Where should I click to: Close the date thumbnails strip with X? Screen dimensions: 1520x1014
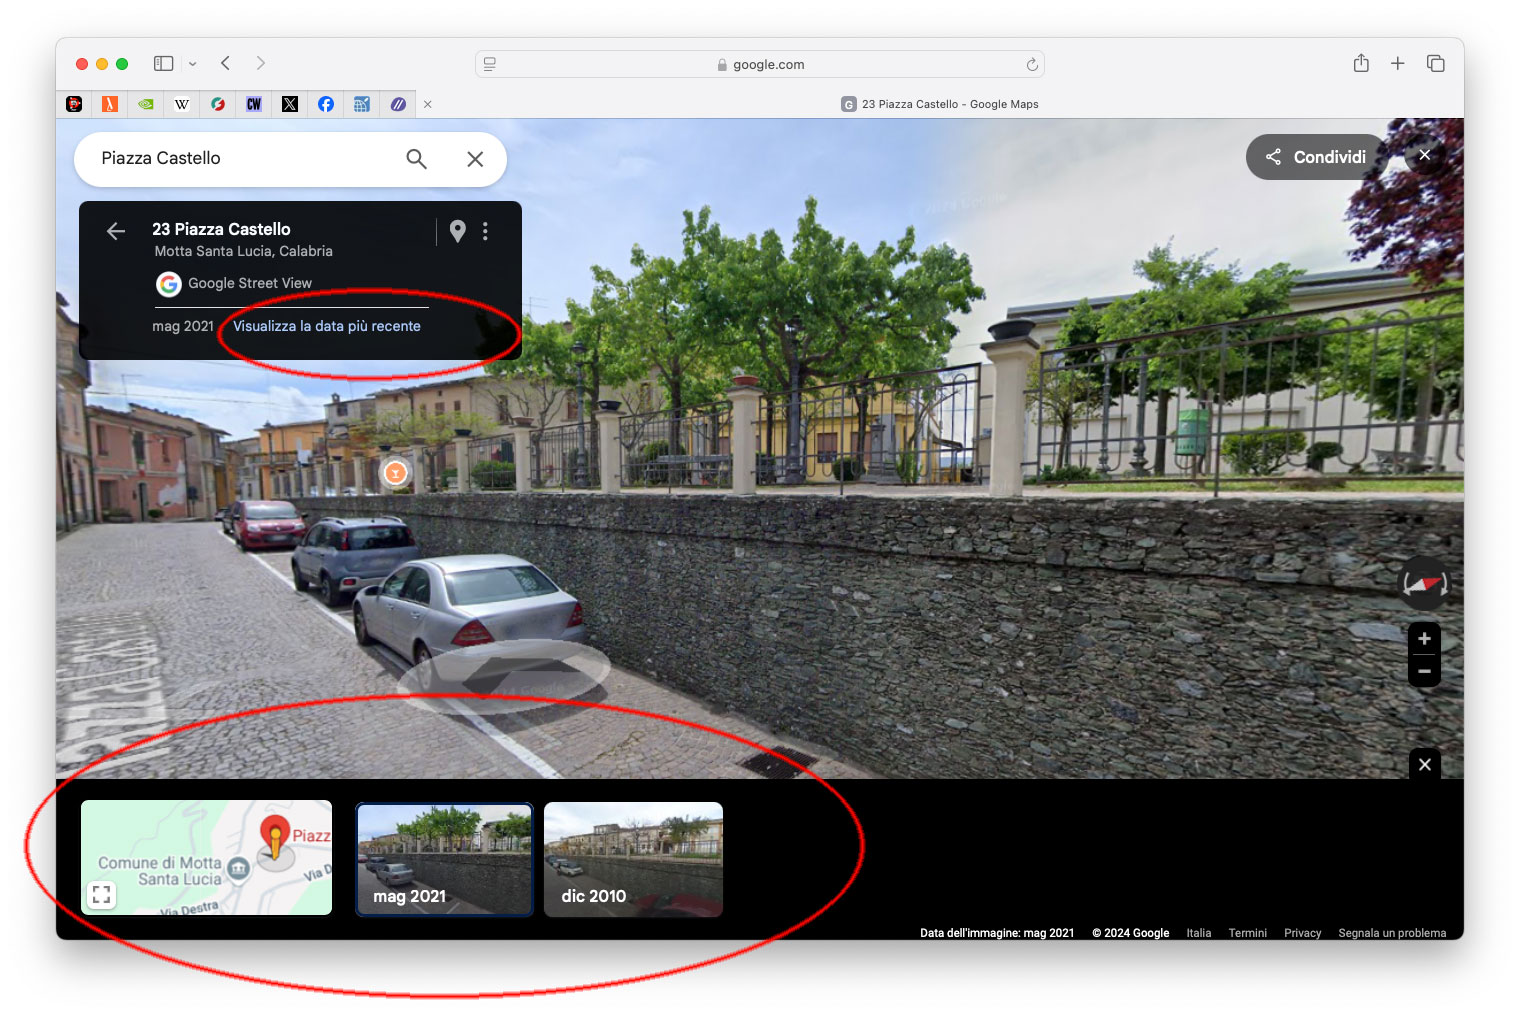point(1425,765)
